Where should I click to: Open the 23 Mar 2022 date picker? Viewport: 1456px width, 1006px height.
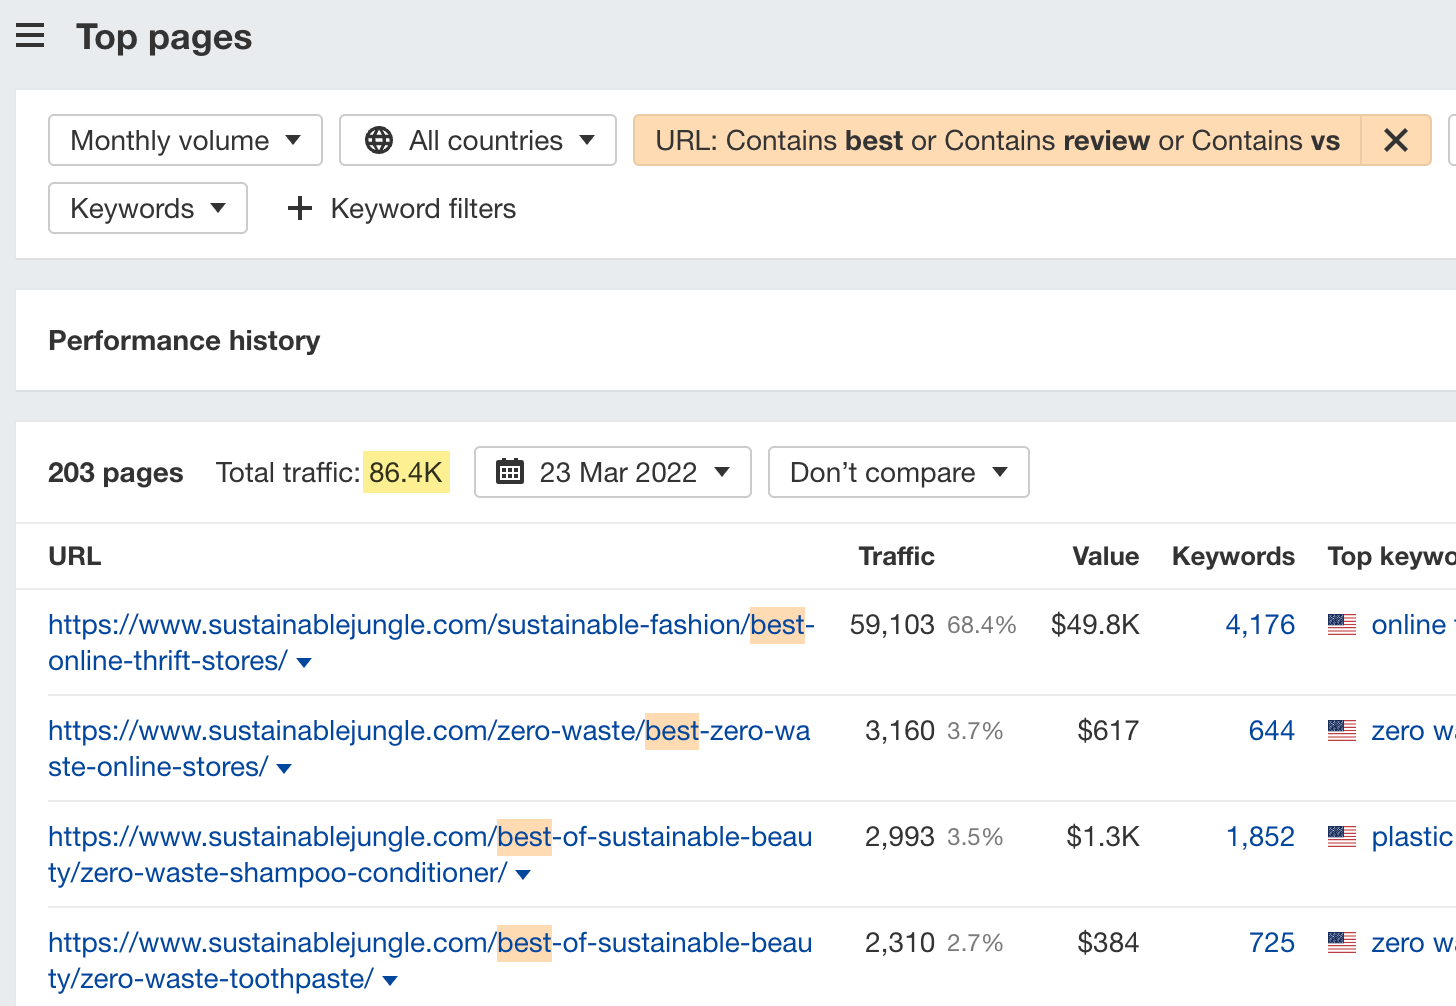(612, 471)
